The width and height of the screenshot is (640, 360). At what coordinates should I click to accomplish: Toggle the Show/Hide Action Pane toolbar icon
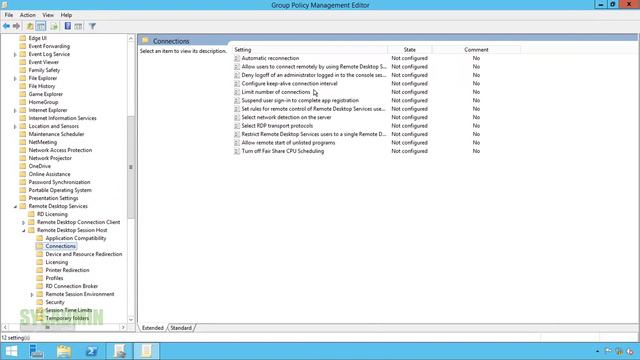click(78, 26)
